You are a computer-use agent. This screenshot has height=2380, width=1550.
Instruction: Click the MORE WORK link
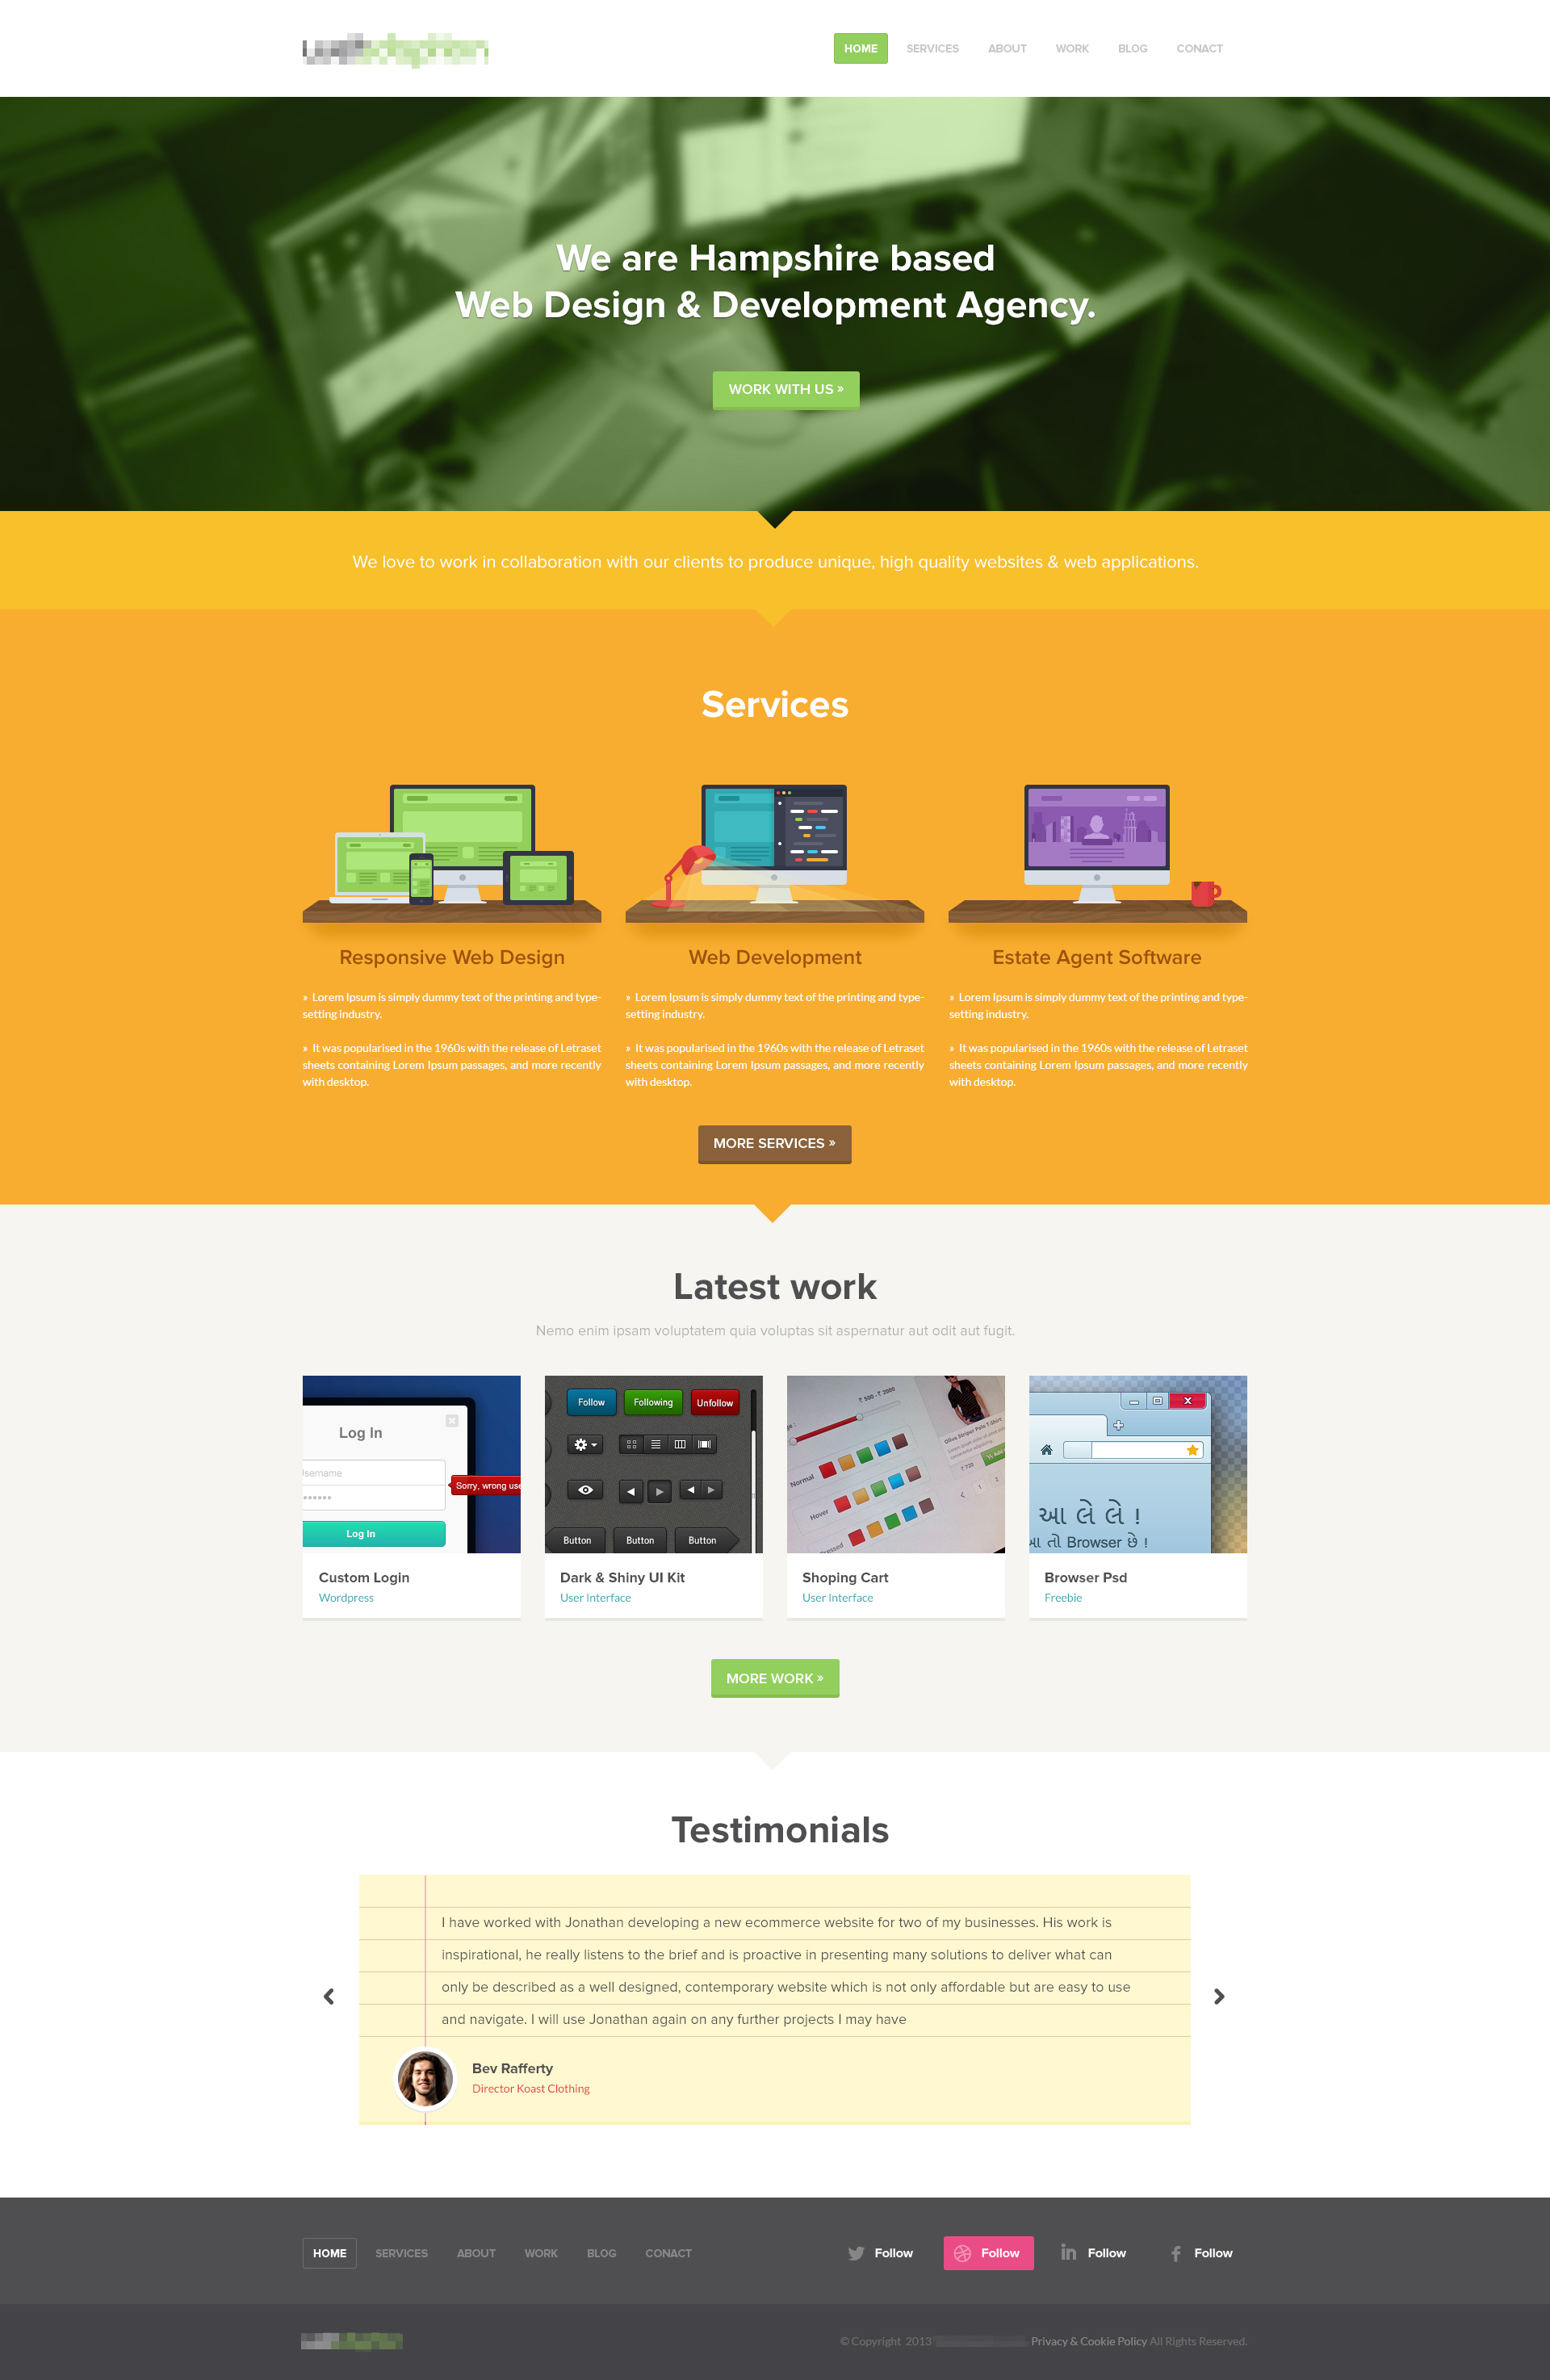click(x=775, y=1678)
